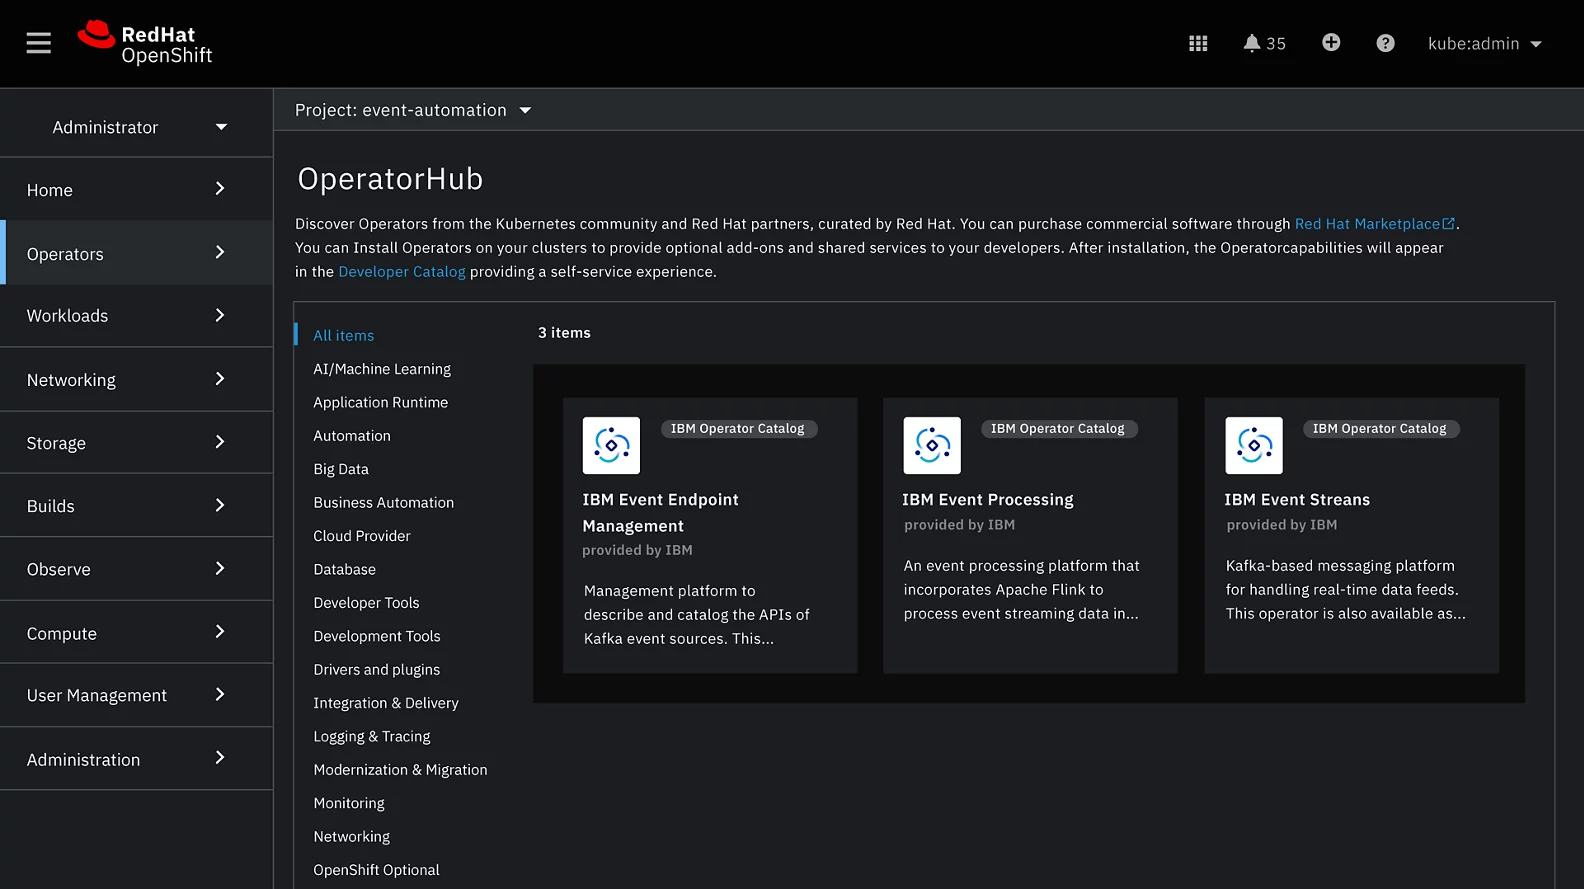Image resolution: width=1584 pixels, height=889 pixels.
Task: Click the IBM Event Streams operator icon
Action: coord(1254,445)
